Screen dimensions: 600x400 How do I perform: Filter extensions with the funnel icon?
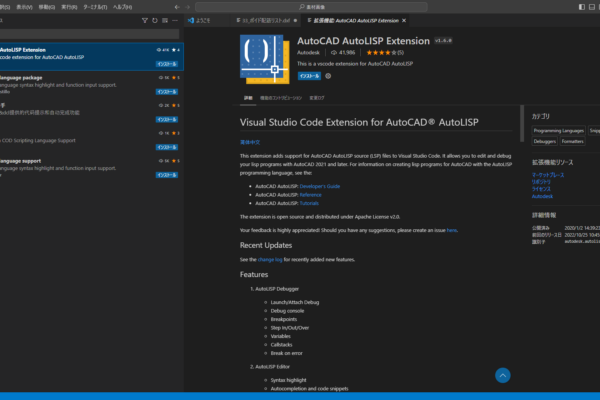pyautogui.click(x=145, y=21)
